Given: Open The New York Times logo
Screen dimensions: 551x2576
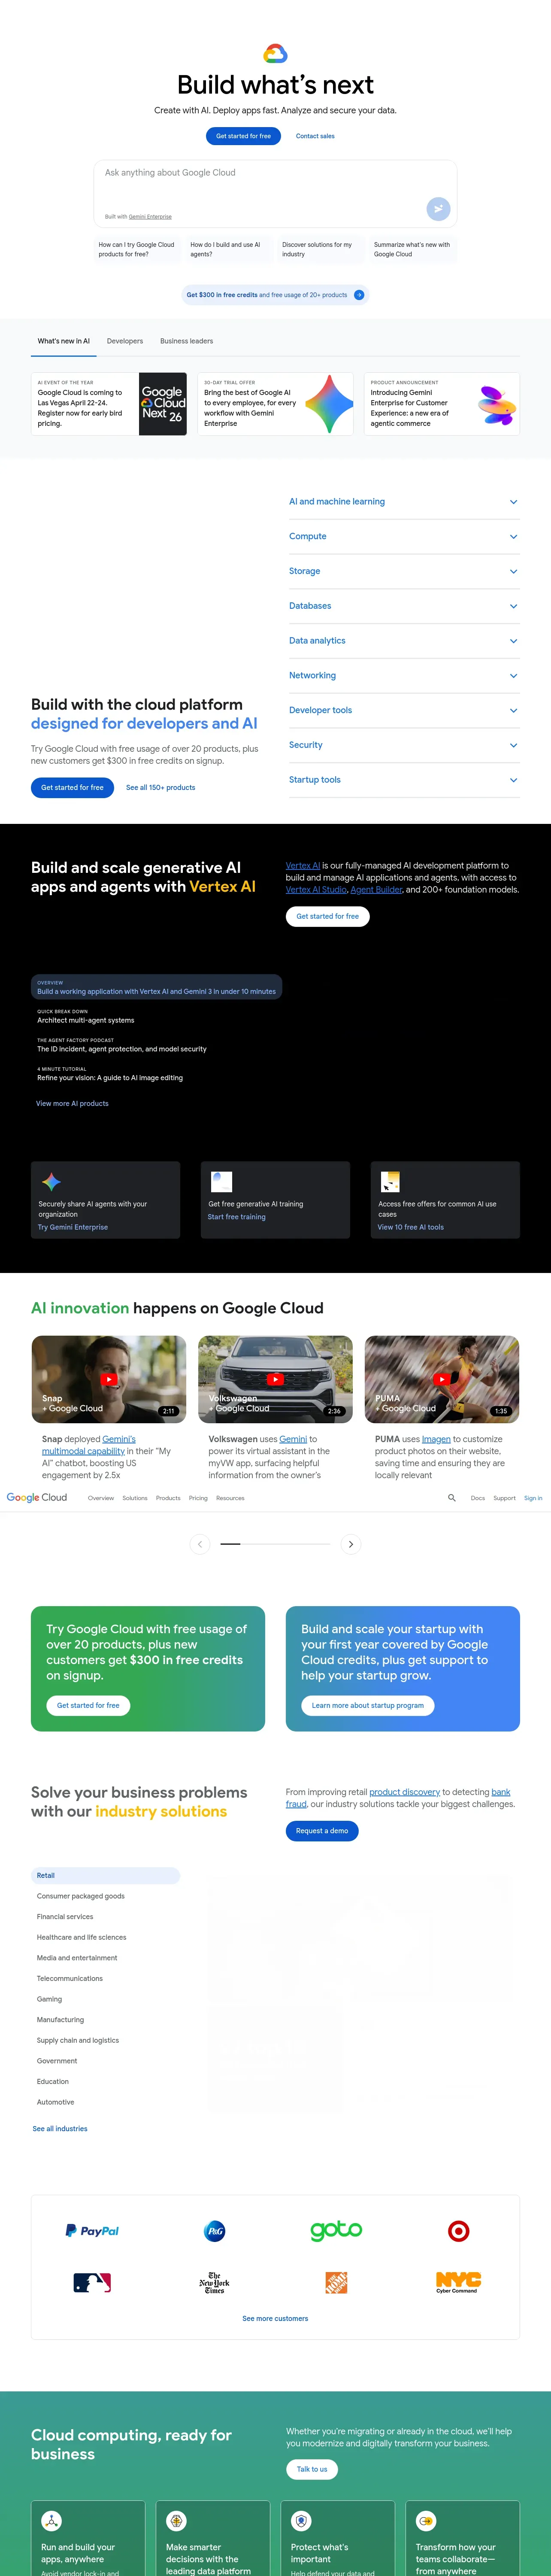Looking at the screenshot, I should point(214,2283).
